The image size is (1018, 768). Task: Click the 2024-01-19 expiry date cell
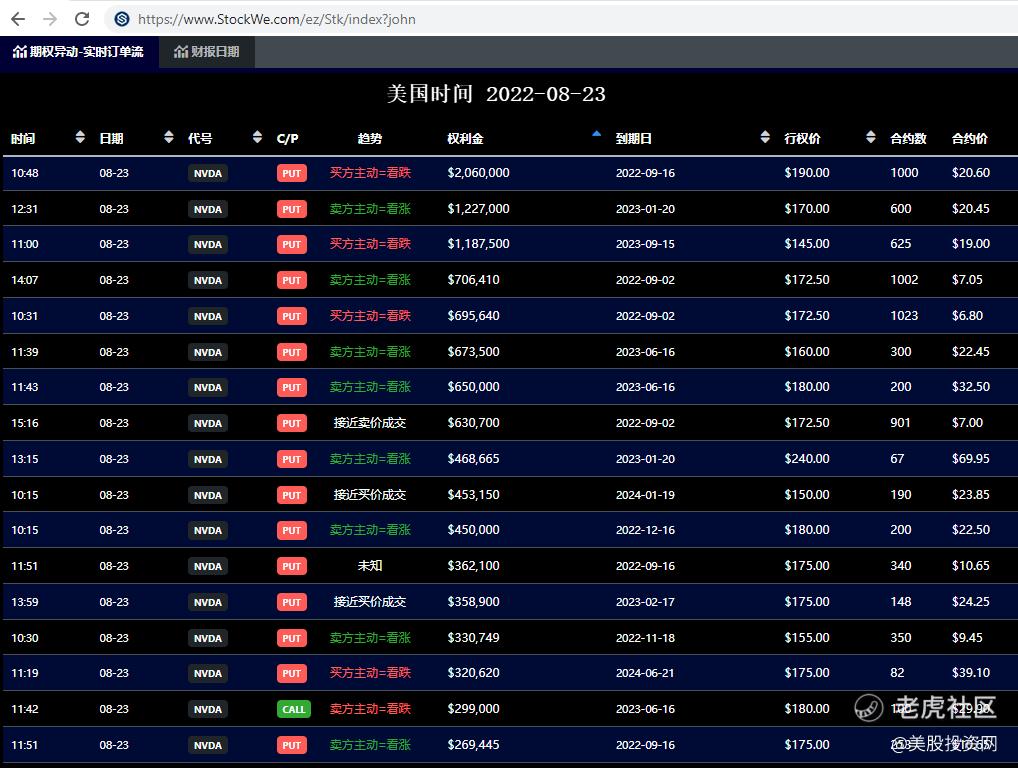645,495
